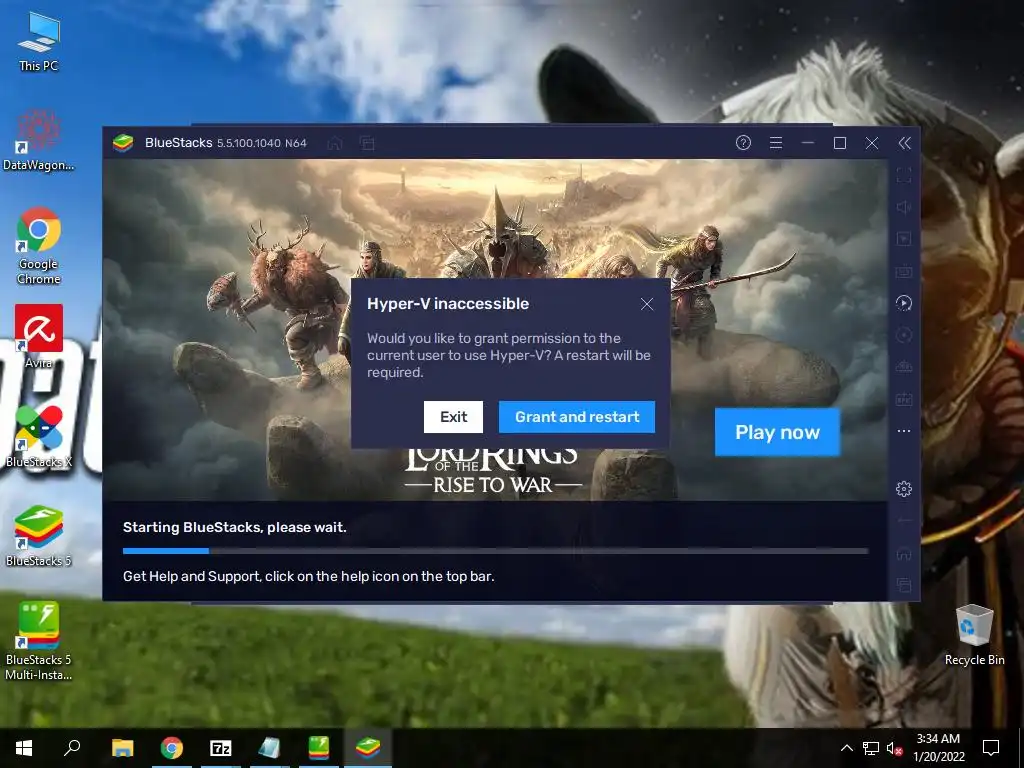Image resolution: width=1024 pixels, height=768 pixels.
Task: Select Google Chrome desktop shortcut
Action: (x=39, y=246)
